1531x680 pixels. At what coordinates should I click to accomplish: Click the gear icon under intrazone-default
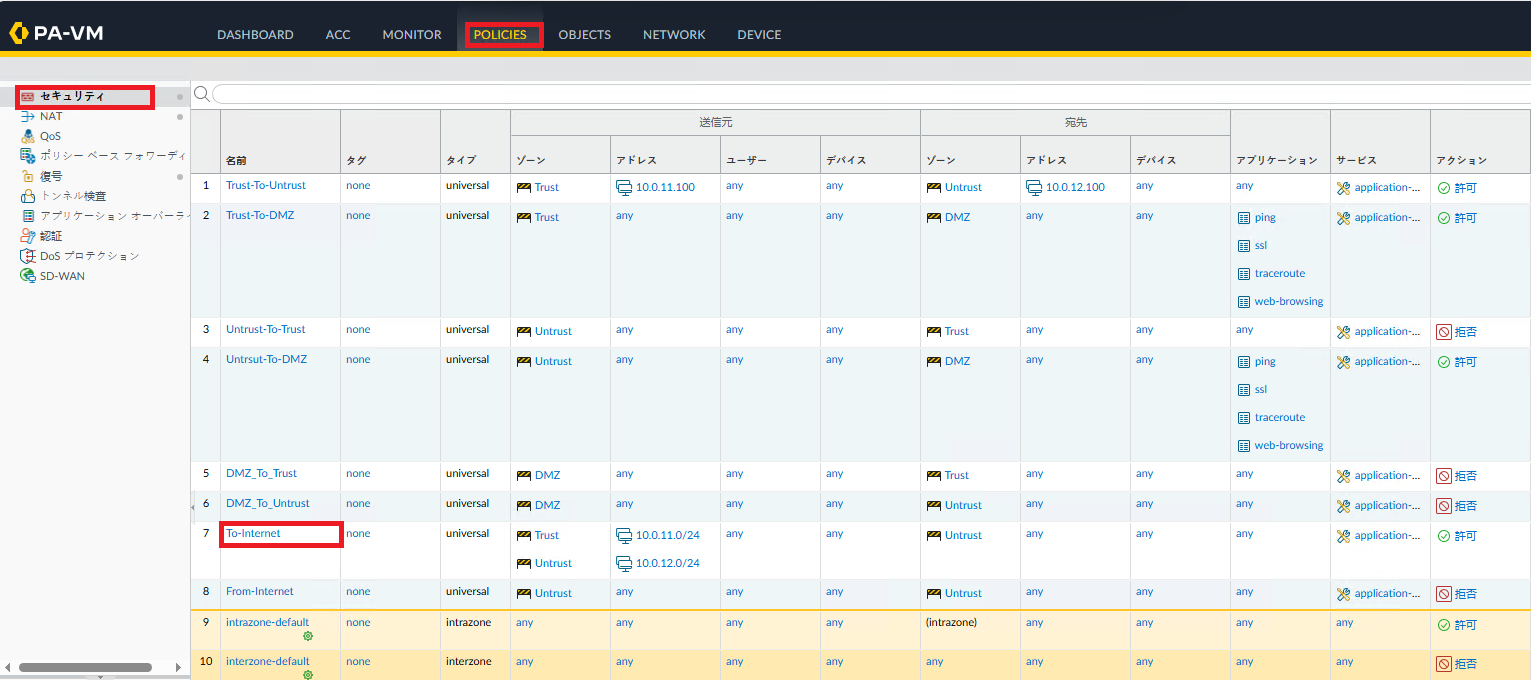coord(308,636)
